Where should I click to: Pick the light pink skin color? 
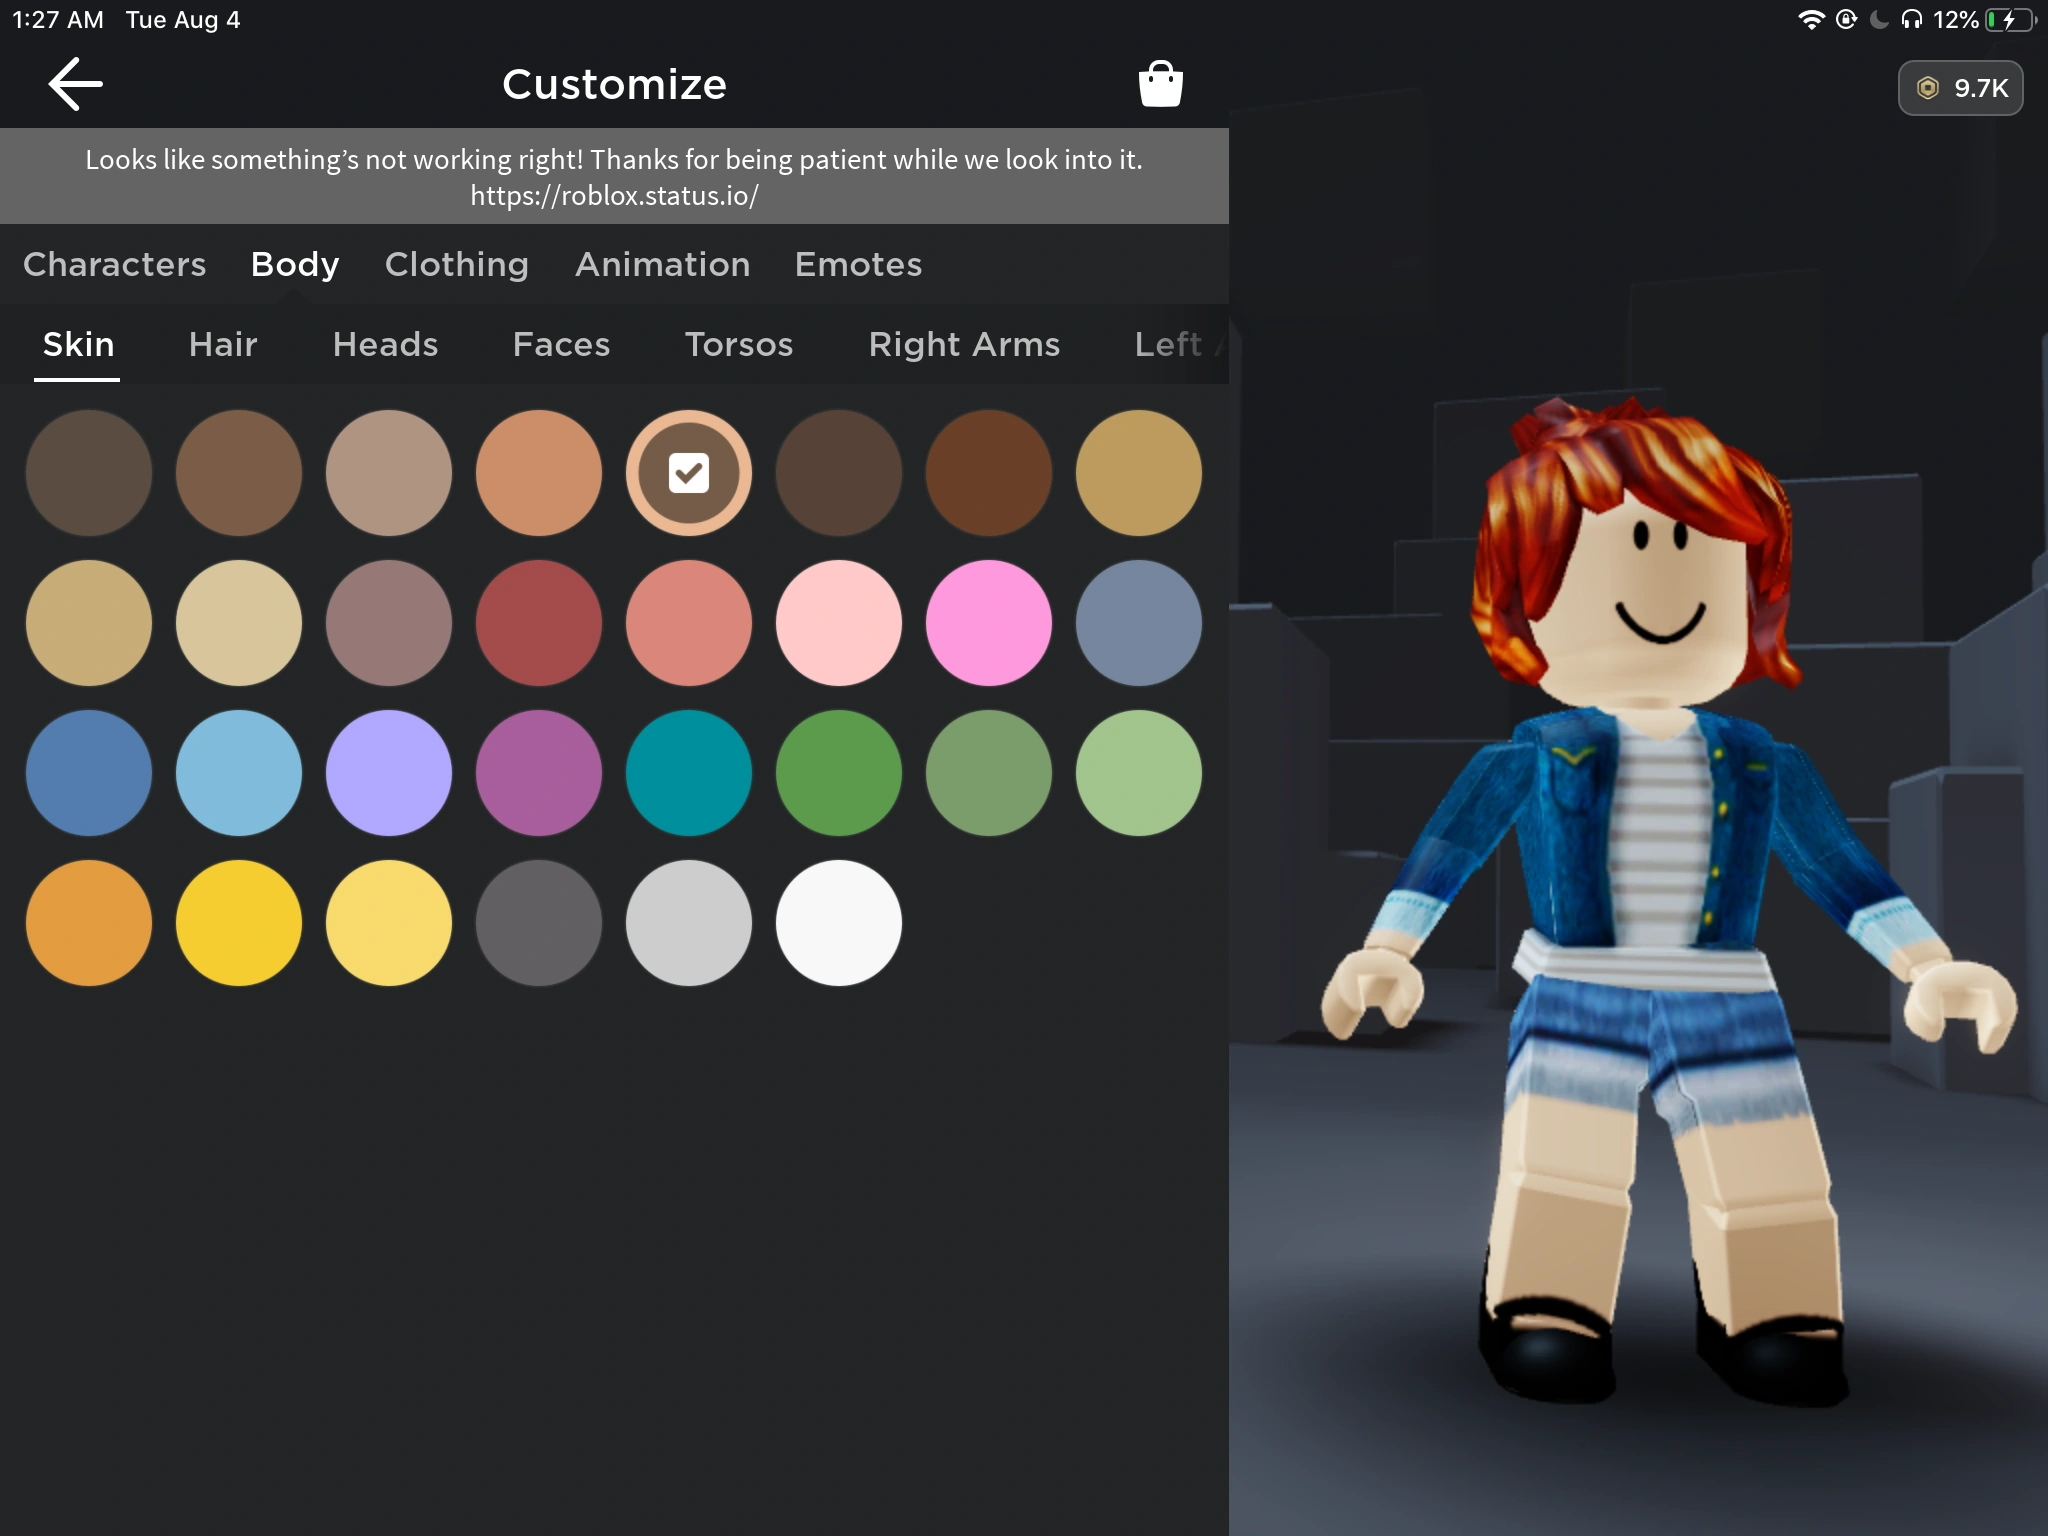tap(839, 623)
